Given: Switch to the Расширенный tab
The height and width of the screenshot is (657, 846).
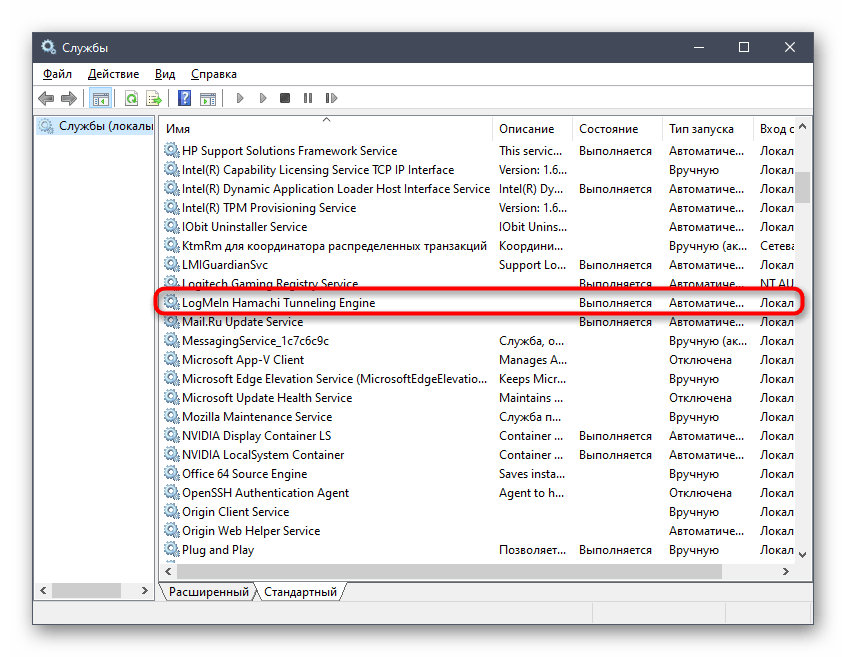Looking at the screenshot, I should 208,592.
